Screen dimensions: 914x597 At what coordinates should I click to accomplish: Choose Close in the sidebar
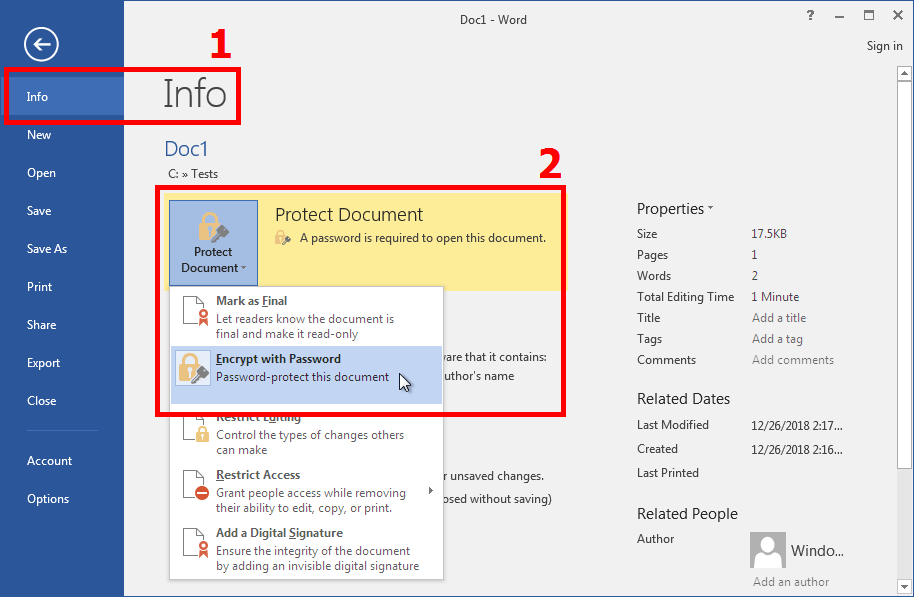coord(62,401)
